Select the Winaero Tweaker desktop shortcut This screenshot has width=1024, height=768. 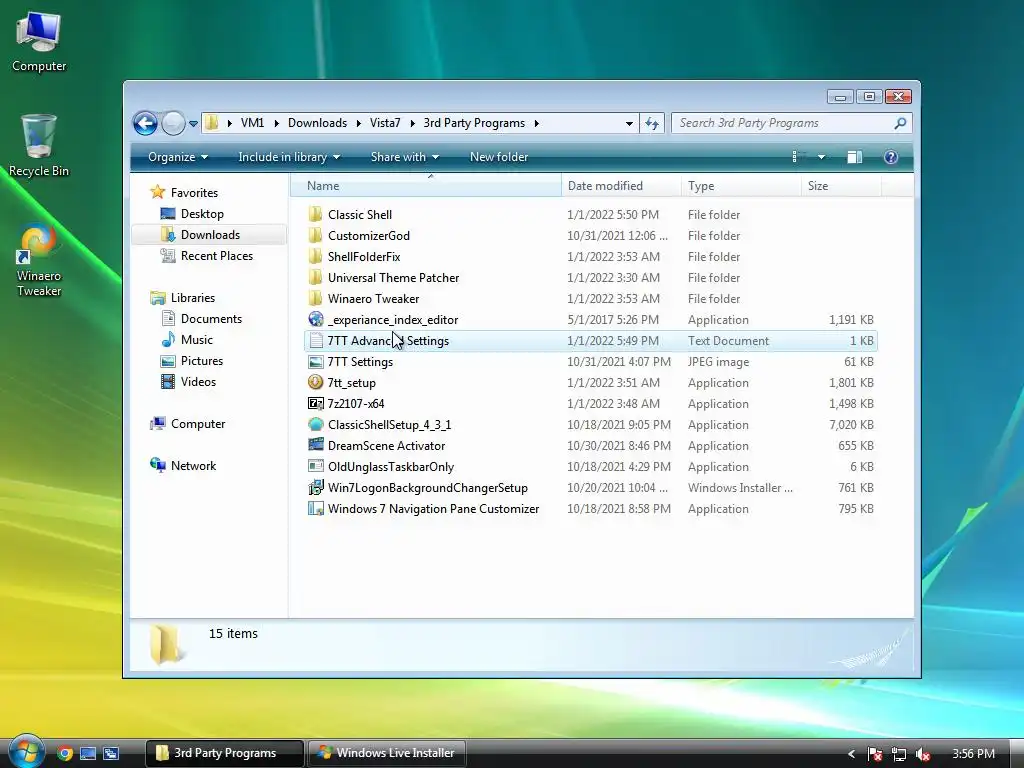pyautogui.click(x=39, y=261)
